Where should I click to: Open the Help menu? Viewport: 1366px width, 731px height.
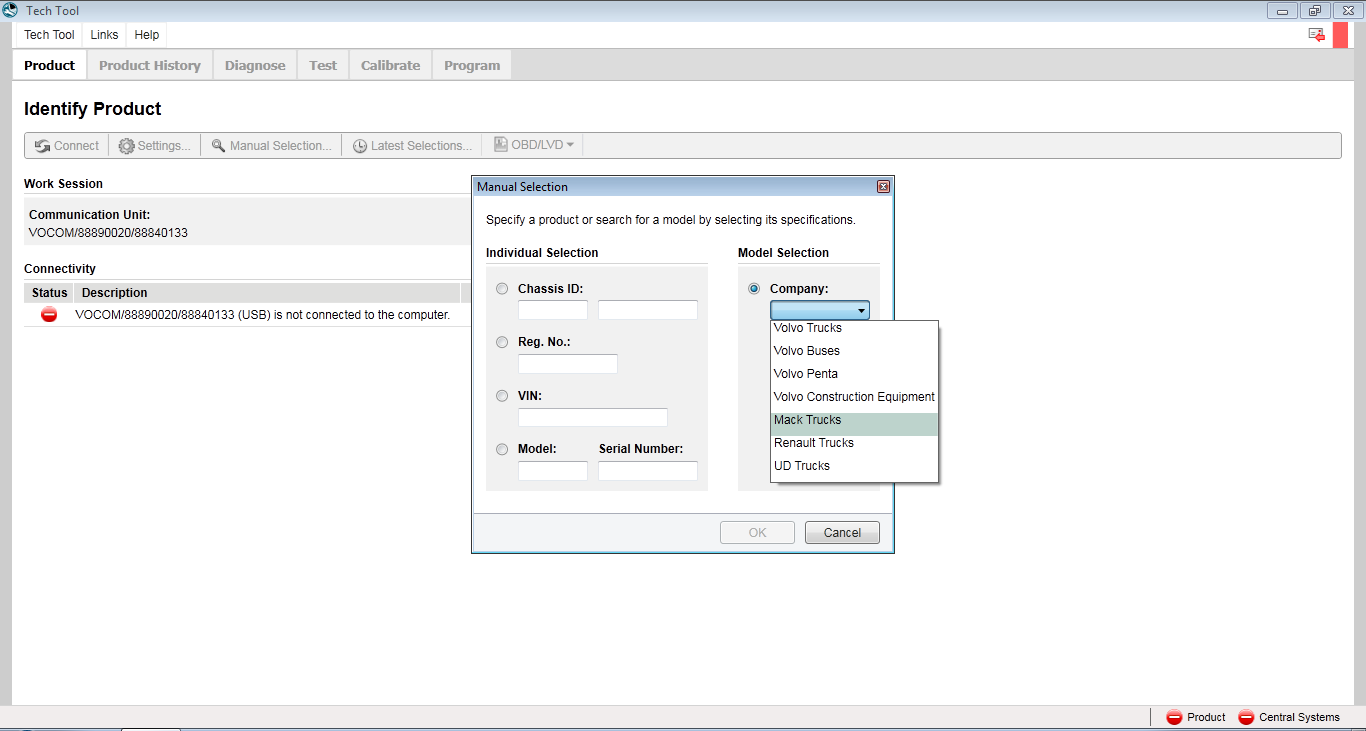[147, 35]
